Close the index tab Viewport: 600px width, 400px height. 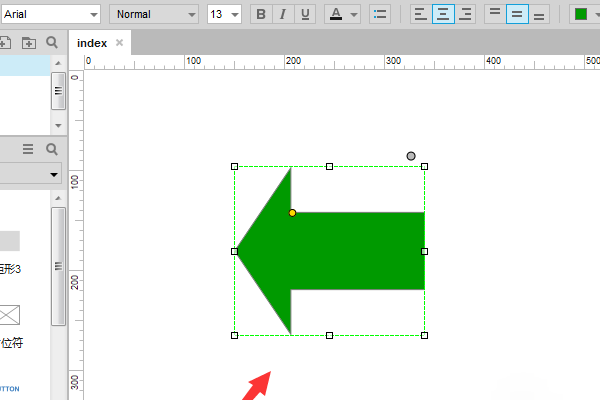tap(120, 43)
